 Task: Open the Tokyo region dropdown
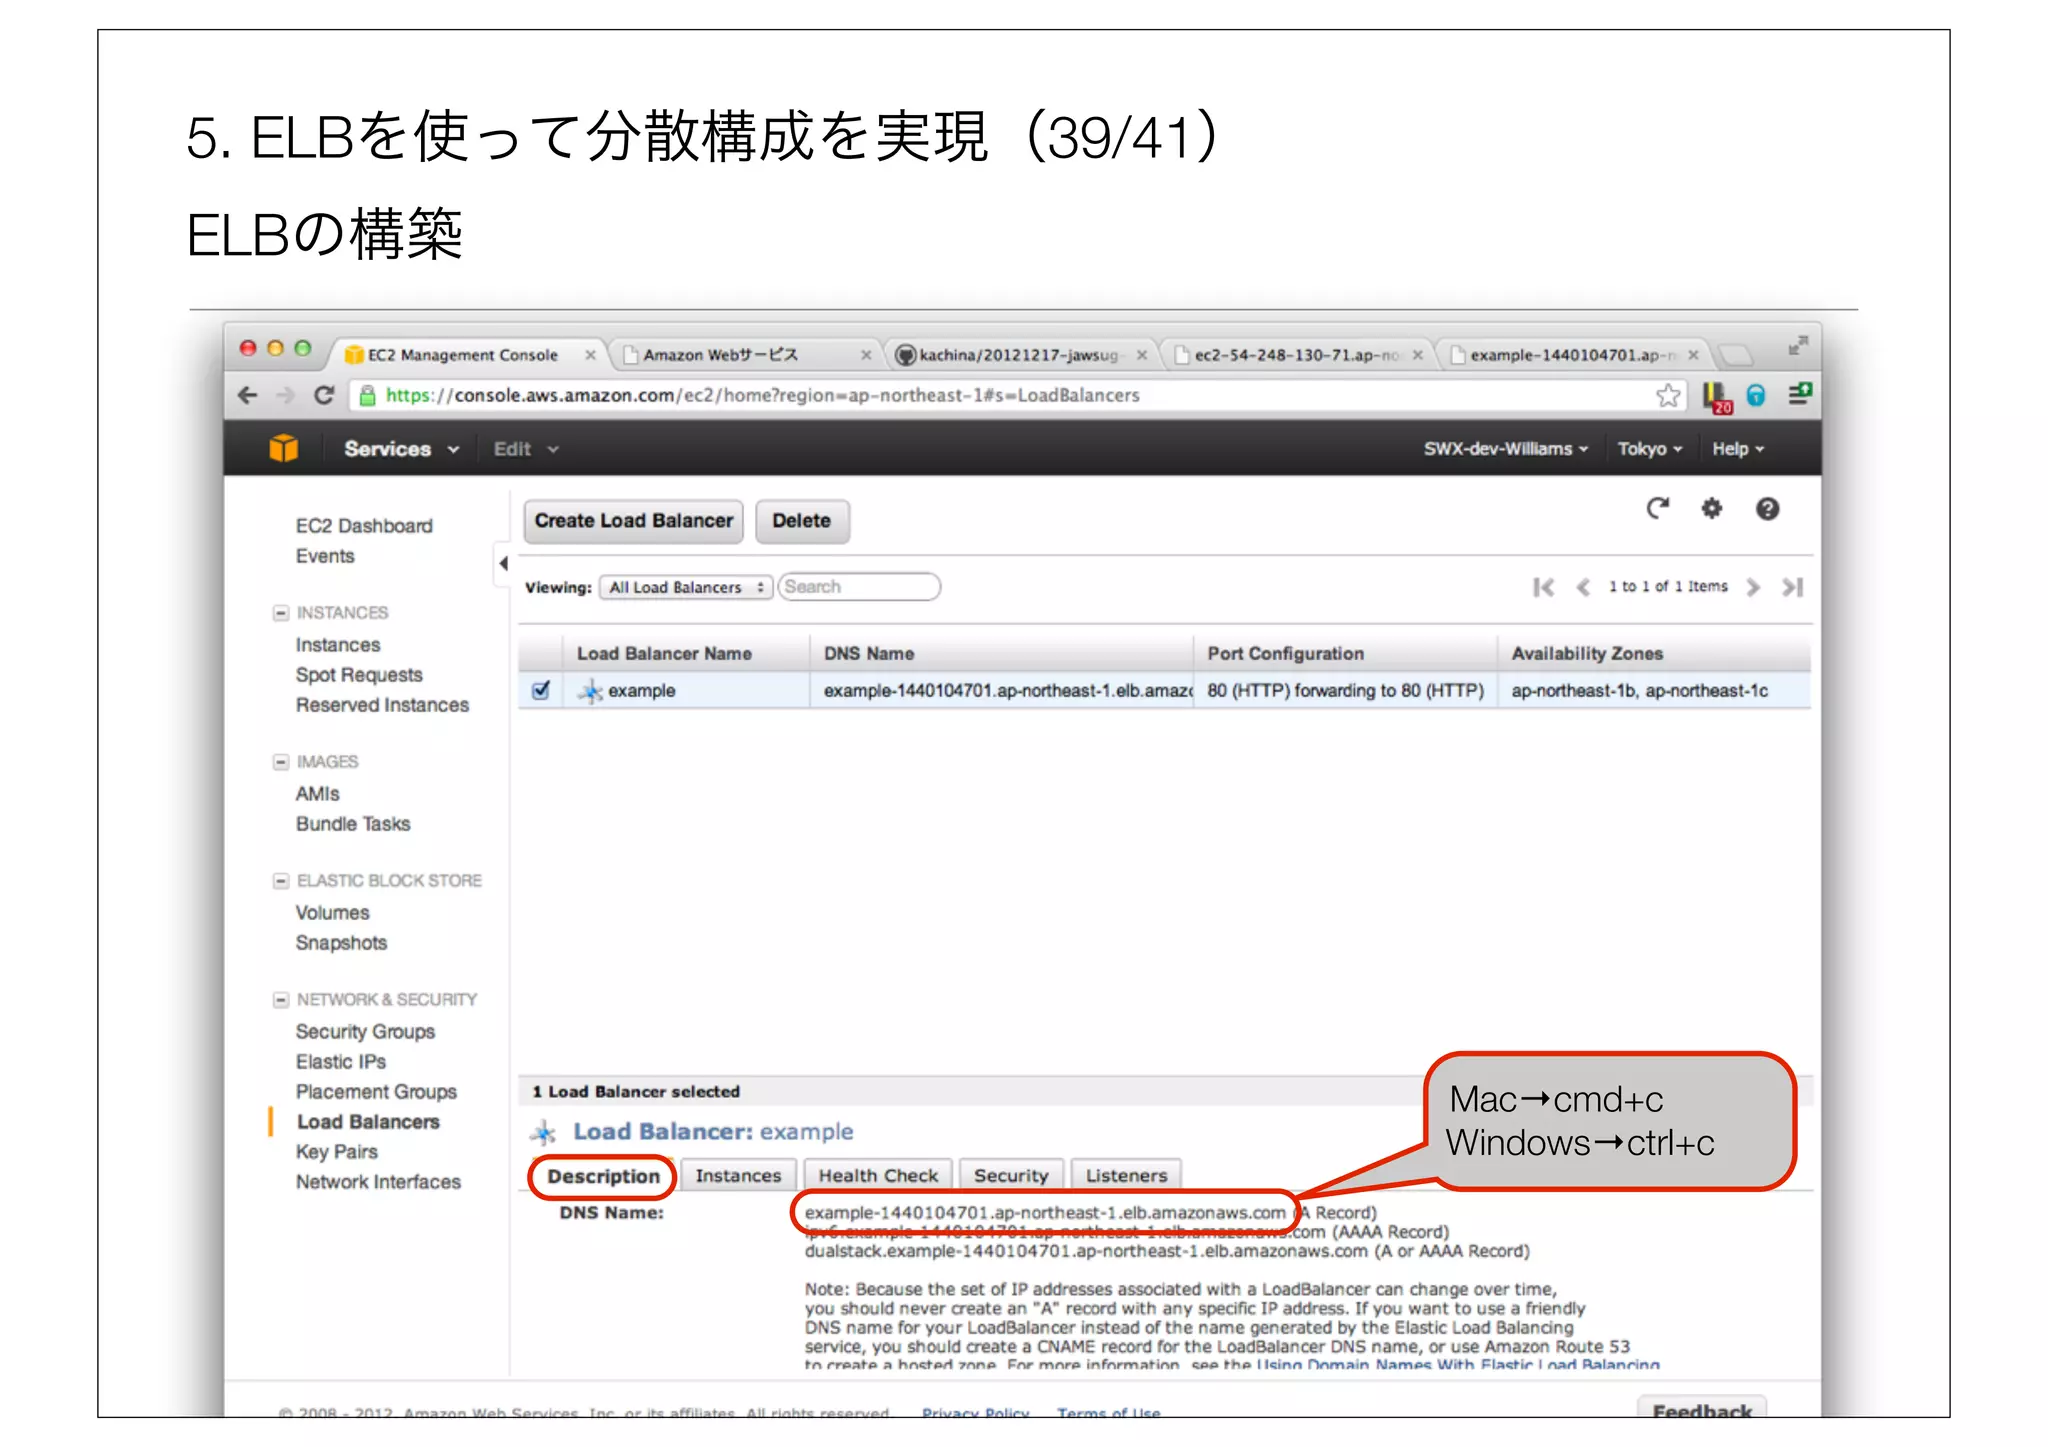(x=1650, y=449)
